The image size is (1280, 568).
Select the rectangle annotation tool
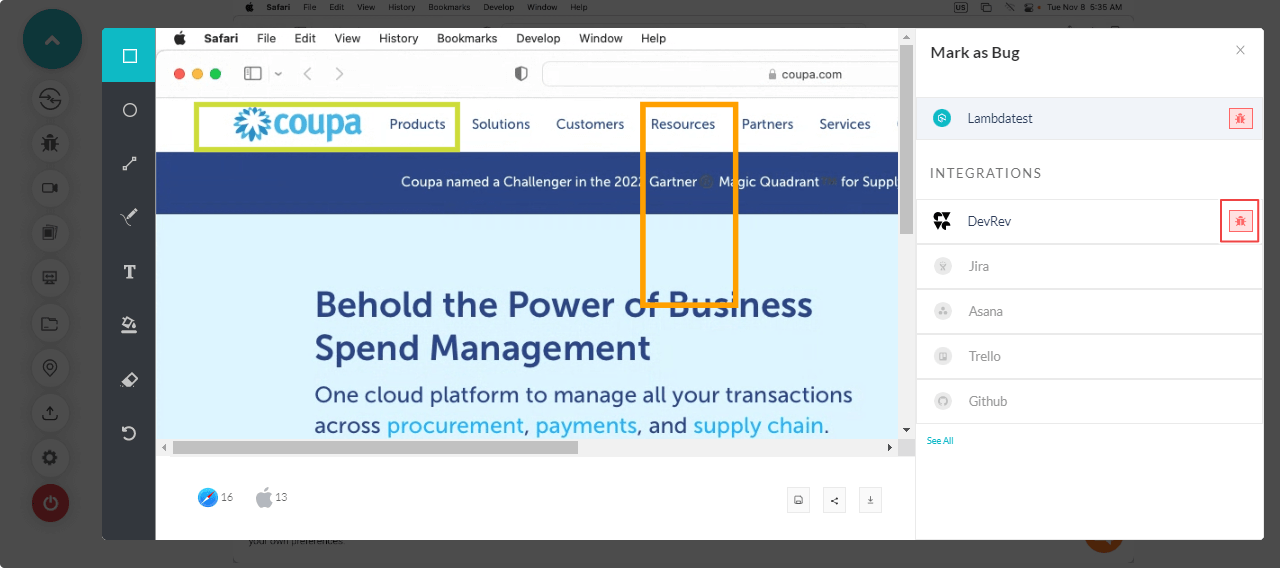click(x=129, y=56)
